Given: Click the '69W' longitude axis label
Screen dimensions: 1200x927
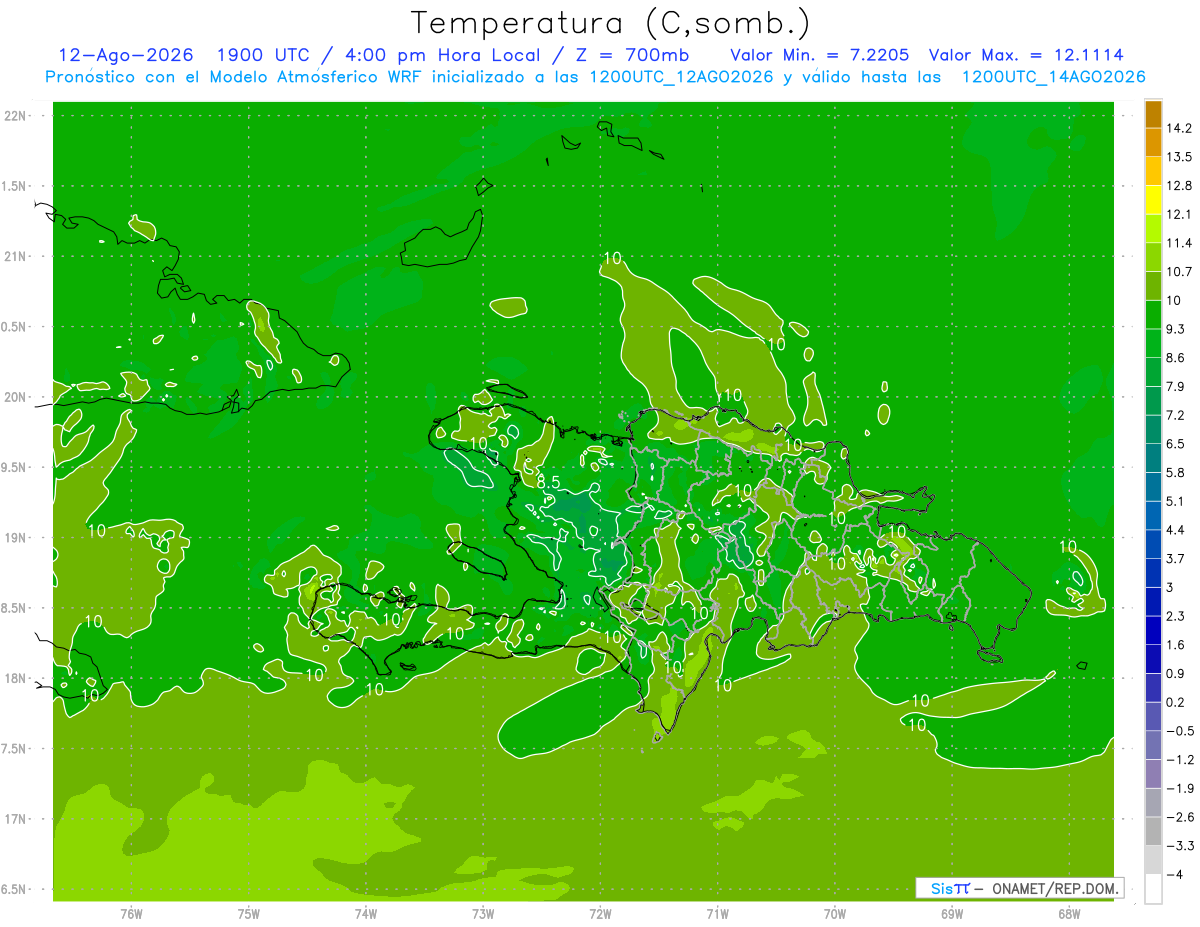Looking at the screenshot, I should pyautogui.click(x=952, y=914).
